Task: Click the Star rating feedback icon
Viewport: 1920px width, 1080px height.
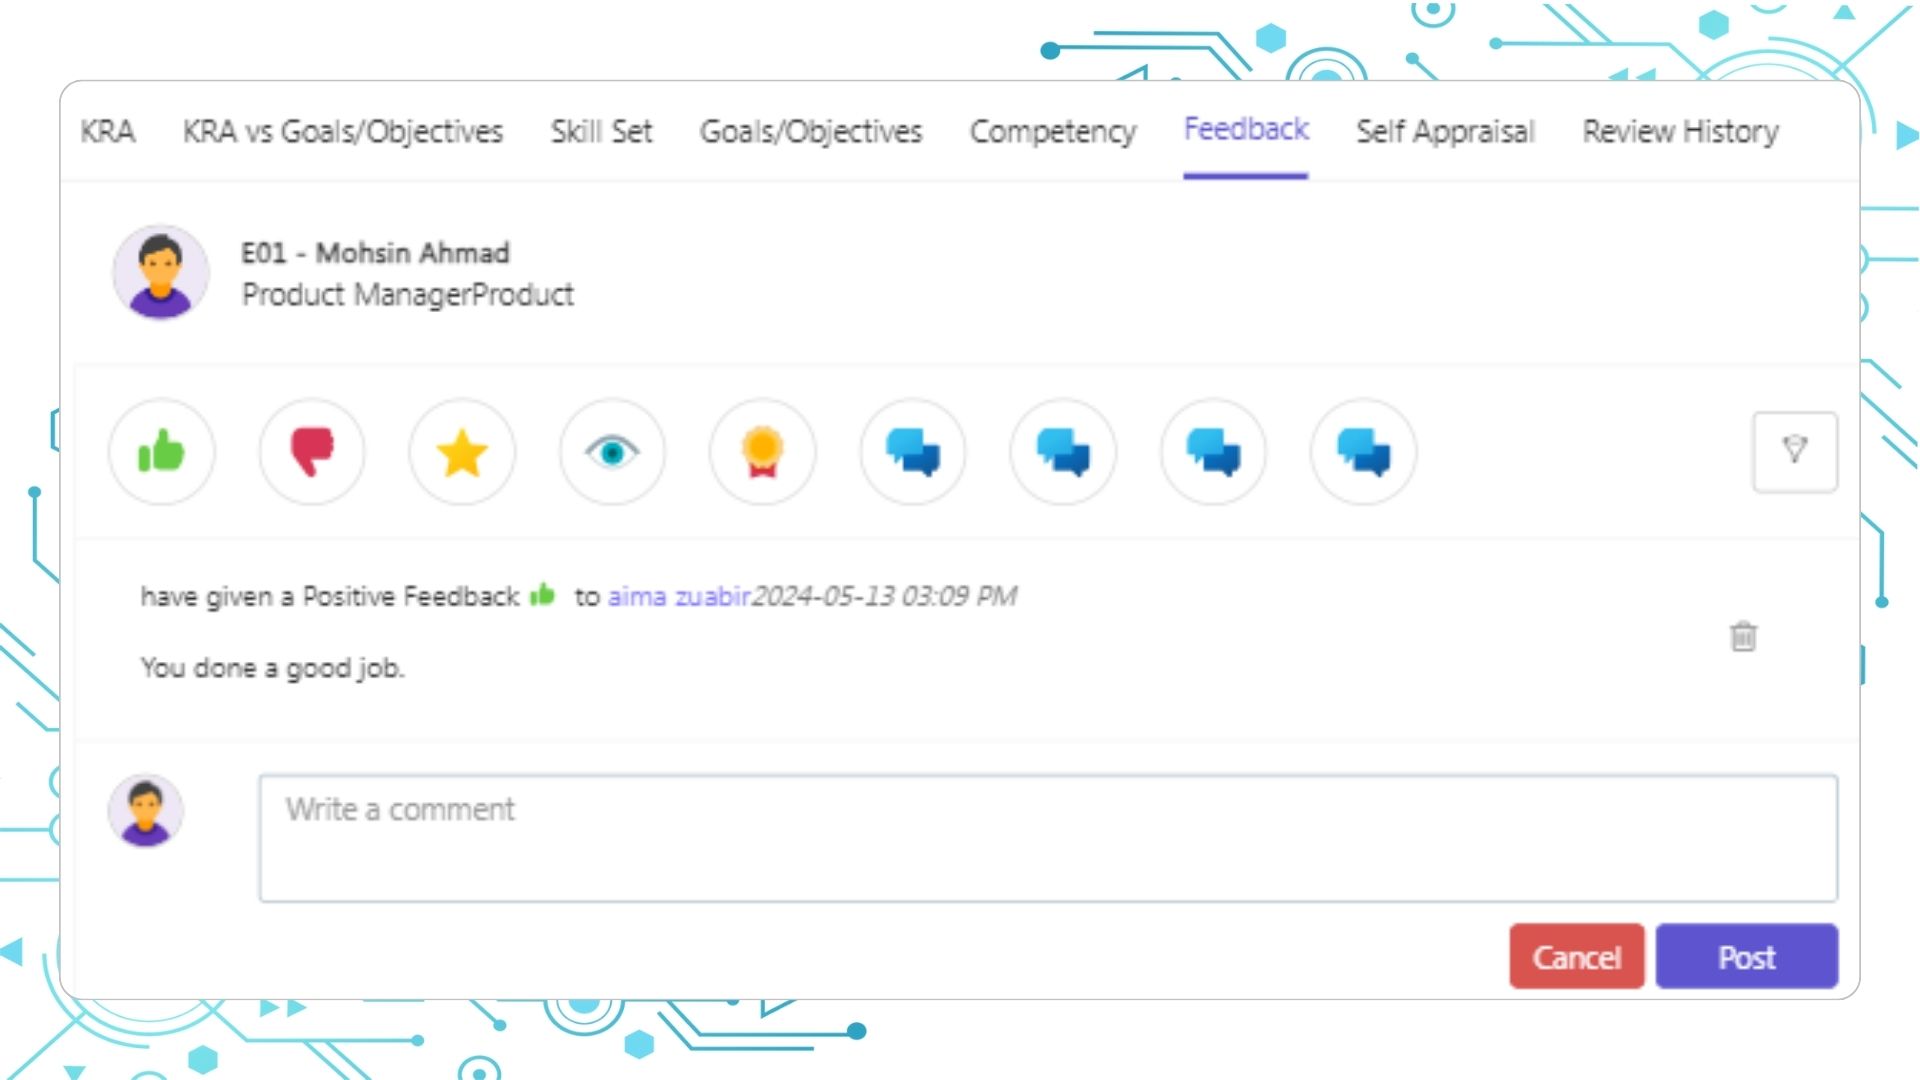Action: point(463,451)
